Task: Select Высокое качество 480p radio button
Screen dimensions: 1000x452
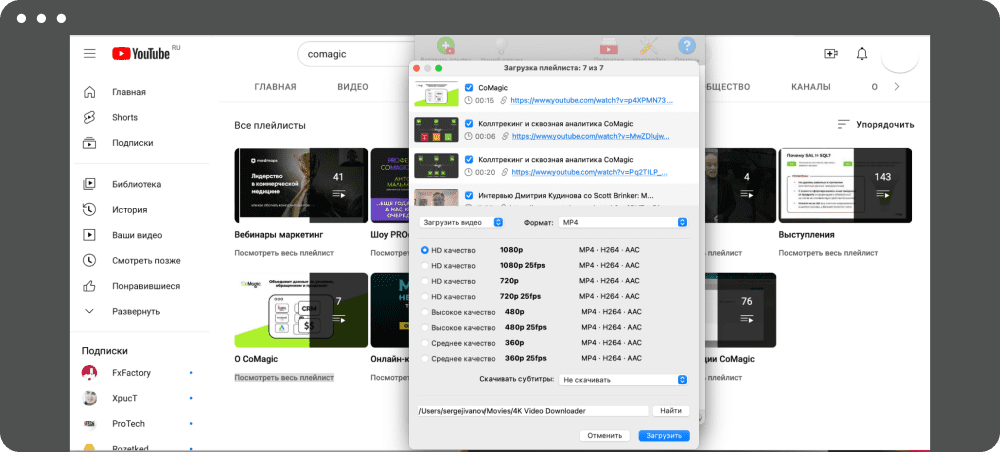Action: [x=425, y=312]
